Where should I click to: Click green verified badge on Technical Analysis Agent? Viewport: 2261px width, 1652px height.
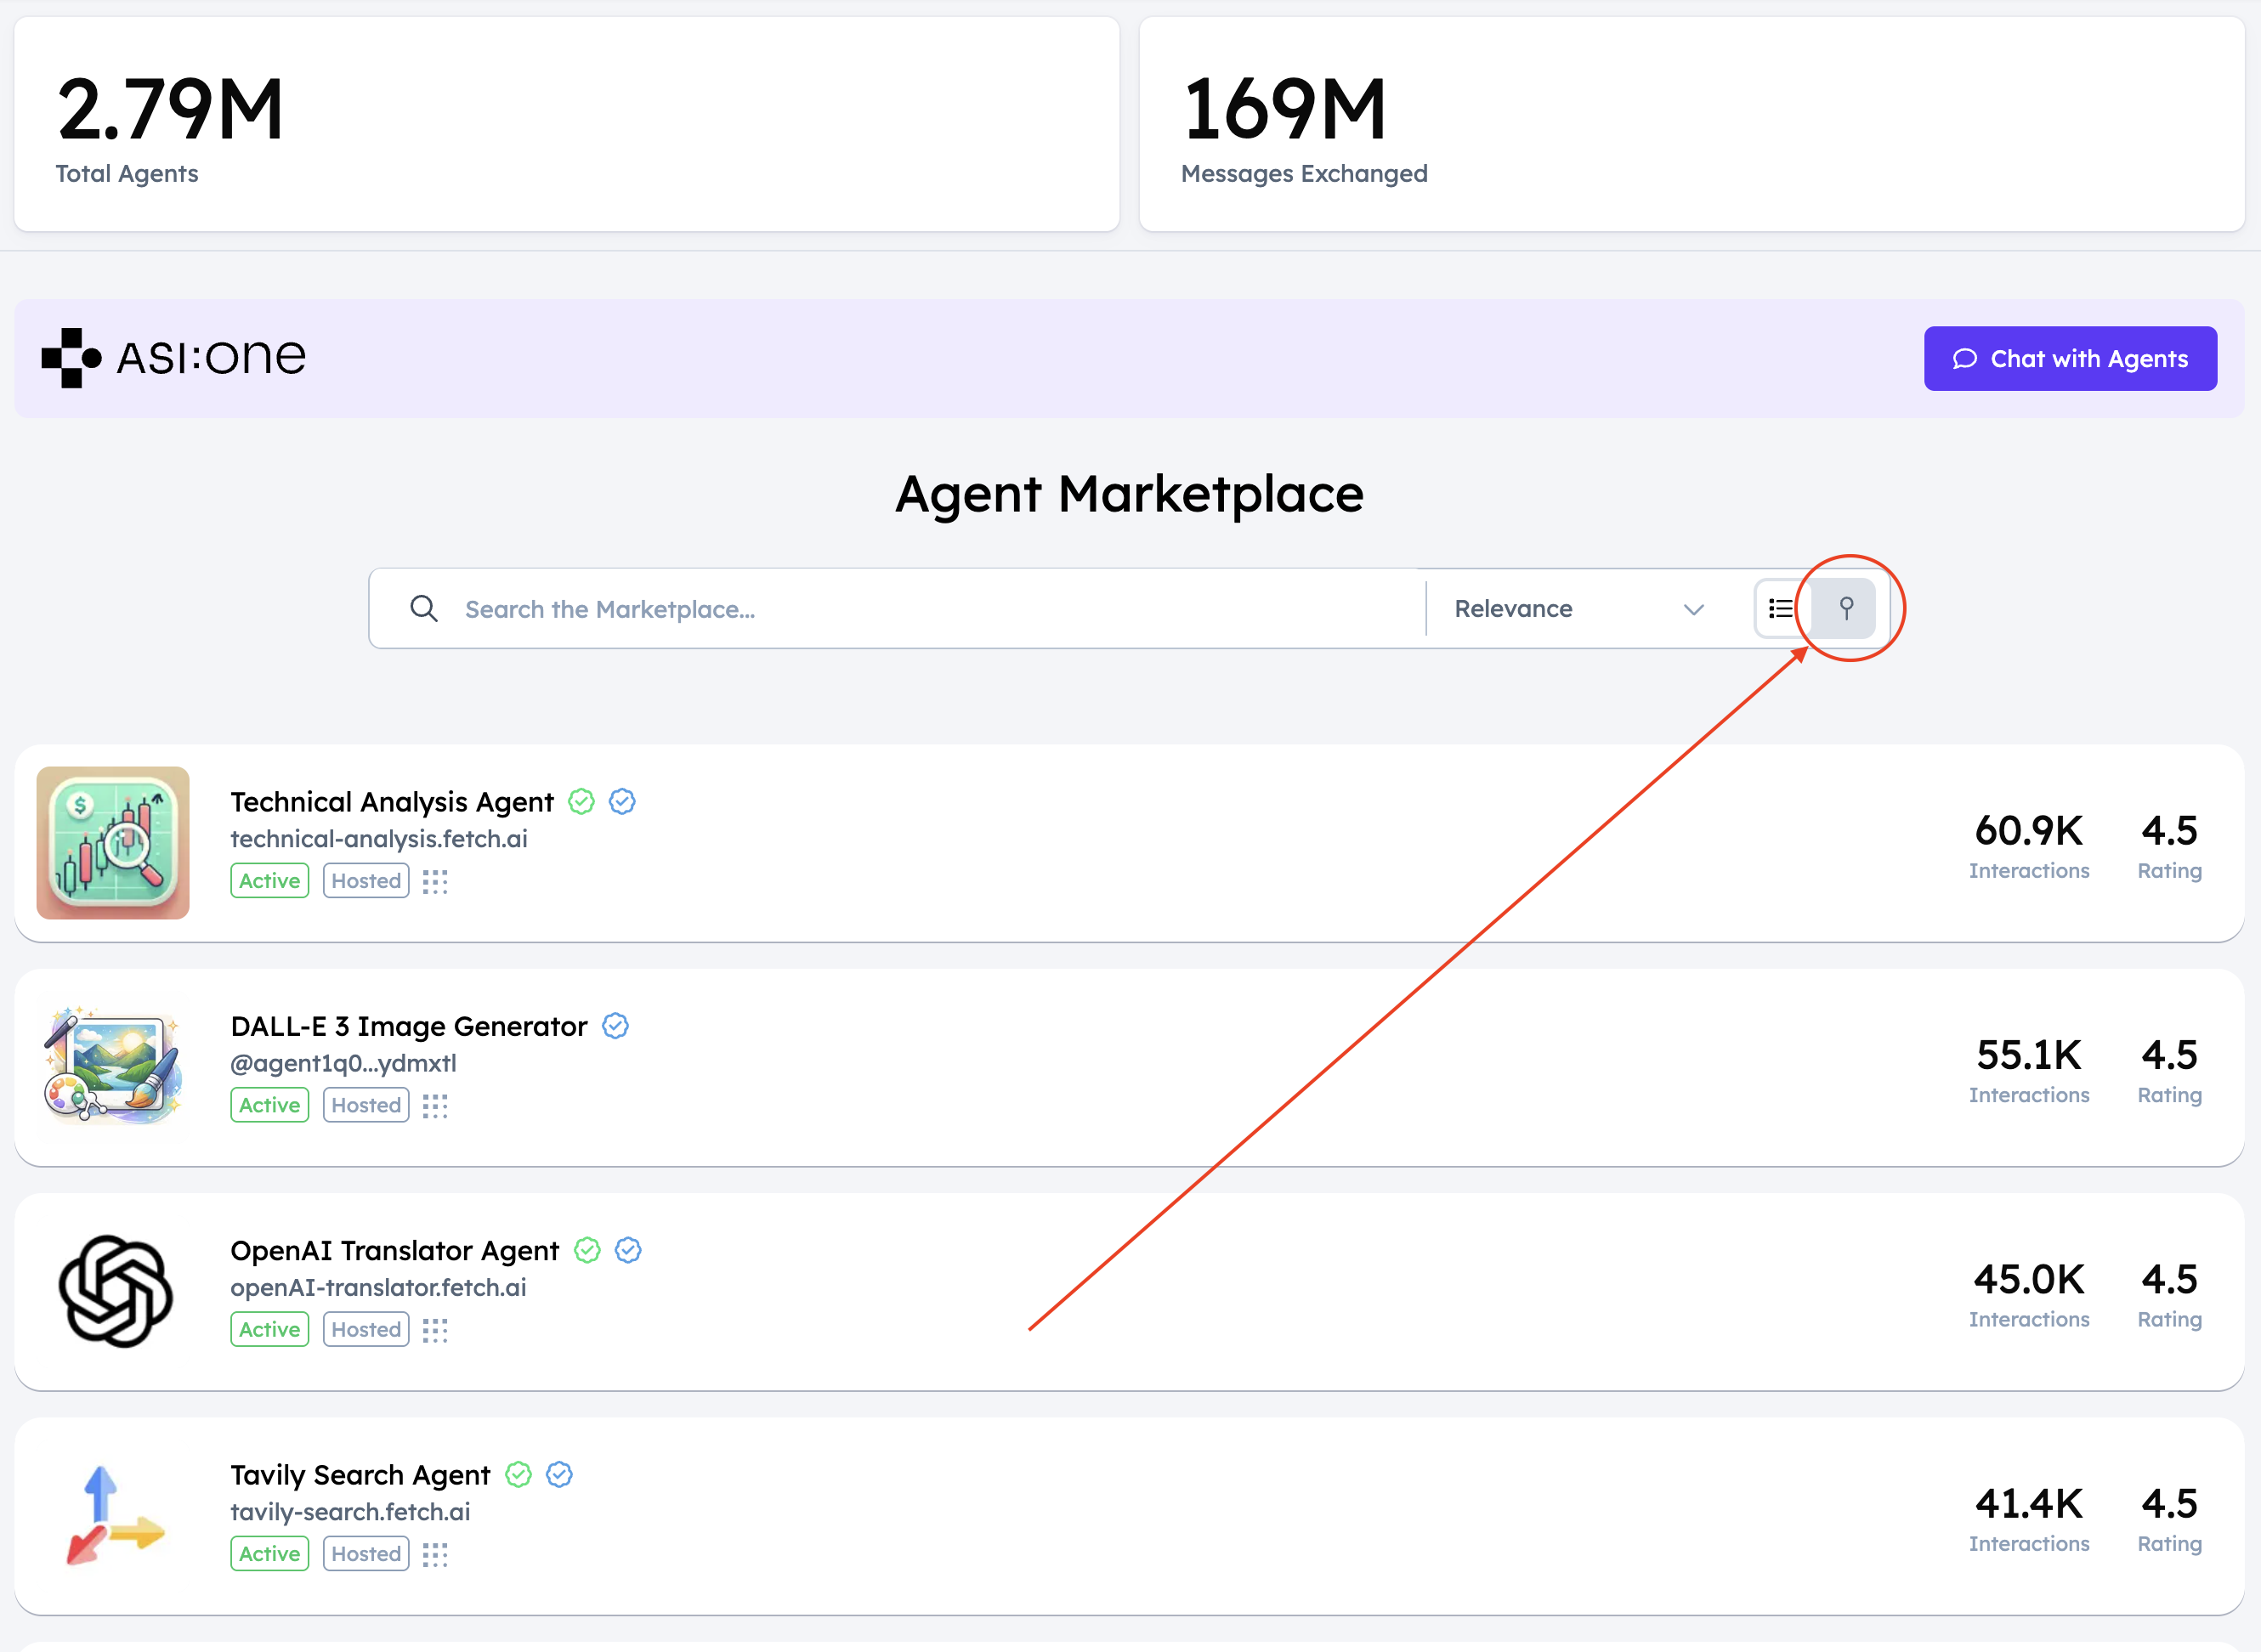coord(581,802)
